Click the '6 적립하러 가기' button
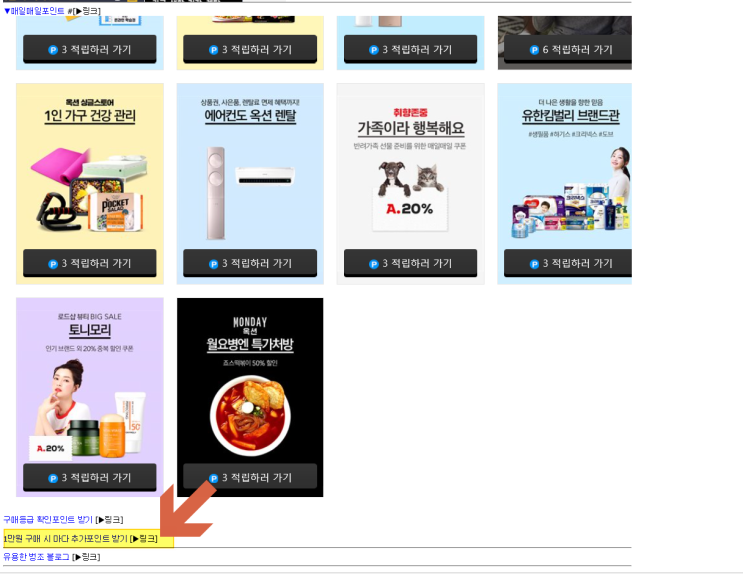This screenshot has height=574, width=743. tap(568, 49)
